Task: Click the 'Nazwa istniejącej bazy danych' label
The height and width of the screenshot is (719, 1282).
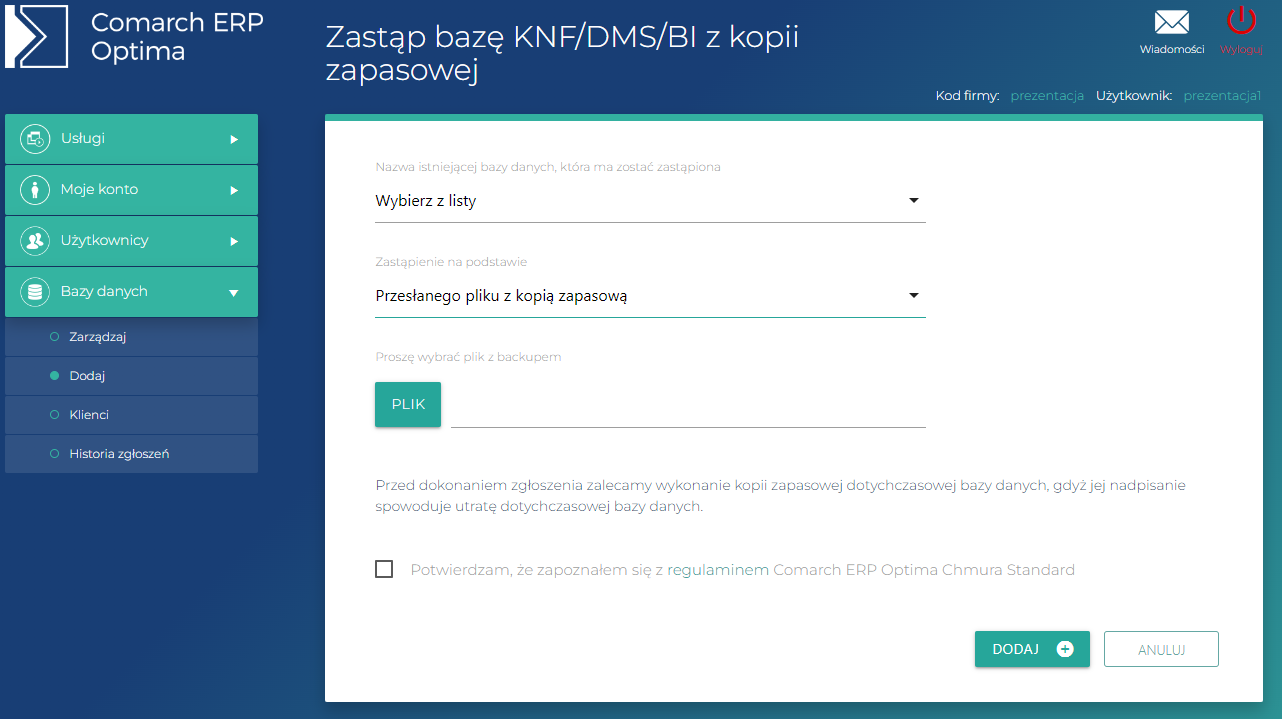Action: coord(548,167)
